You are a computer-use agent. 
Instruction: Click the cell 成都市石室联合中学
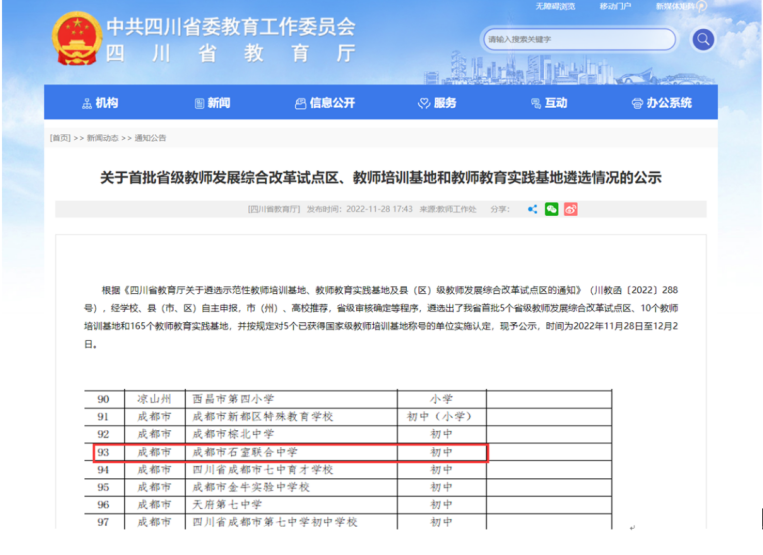(x=245, y=452)
